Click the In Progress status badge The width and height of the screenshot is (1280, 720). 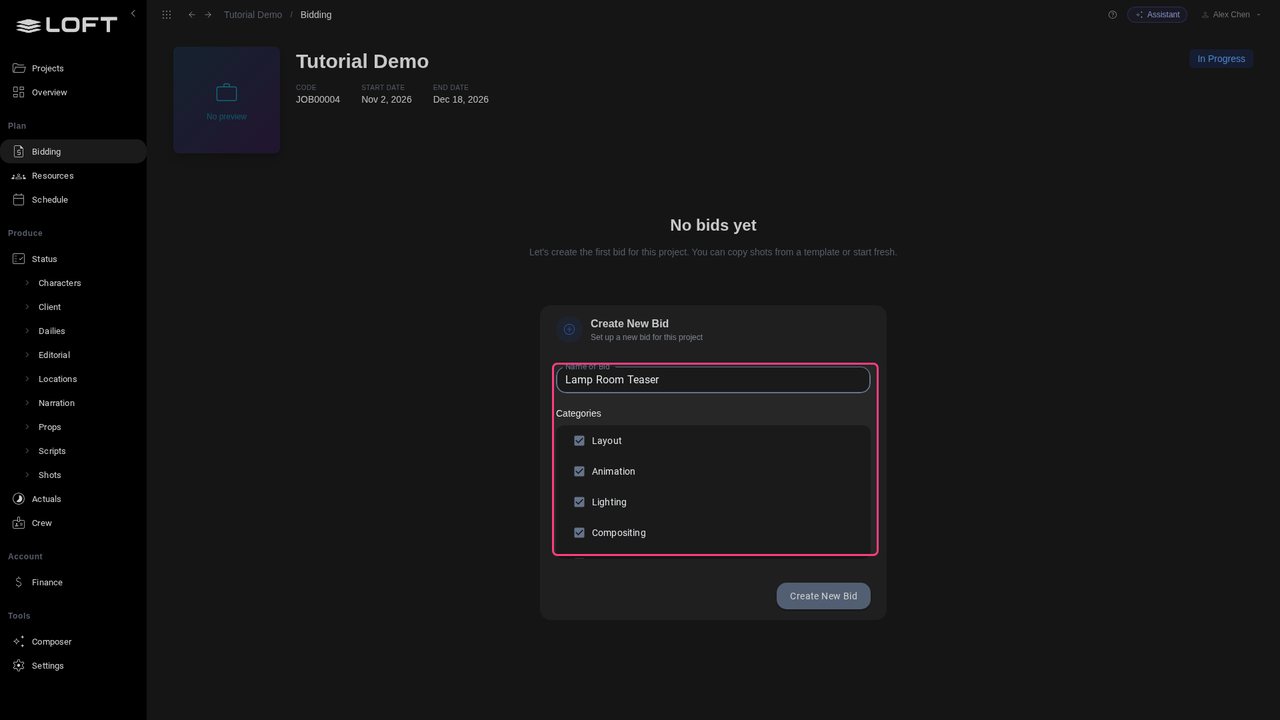coord(1221,59)
